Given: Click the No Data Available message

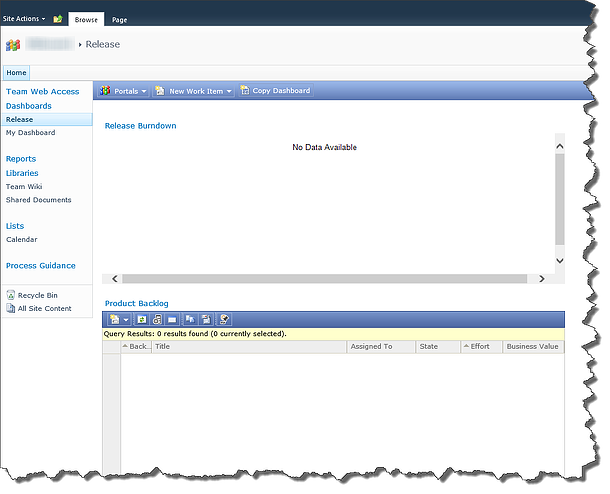Looking at the screenshot, I should pyautogui.click(x=324, y=147).
